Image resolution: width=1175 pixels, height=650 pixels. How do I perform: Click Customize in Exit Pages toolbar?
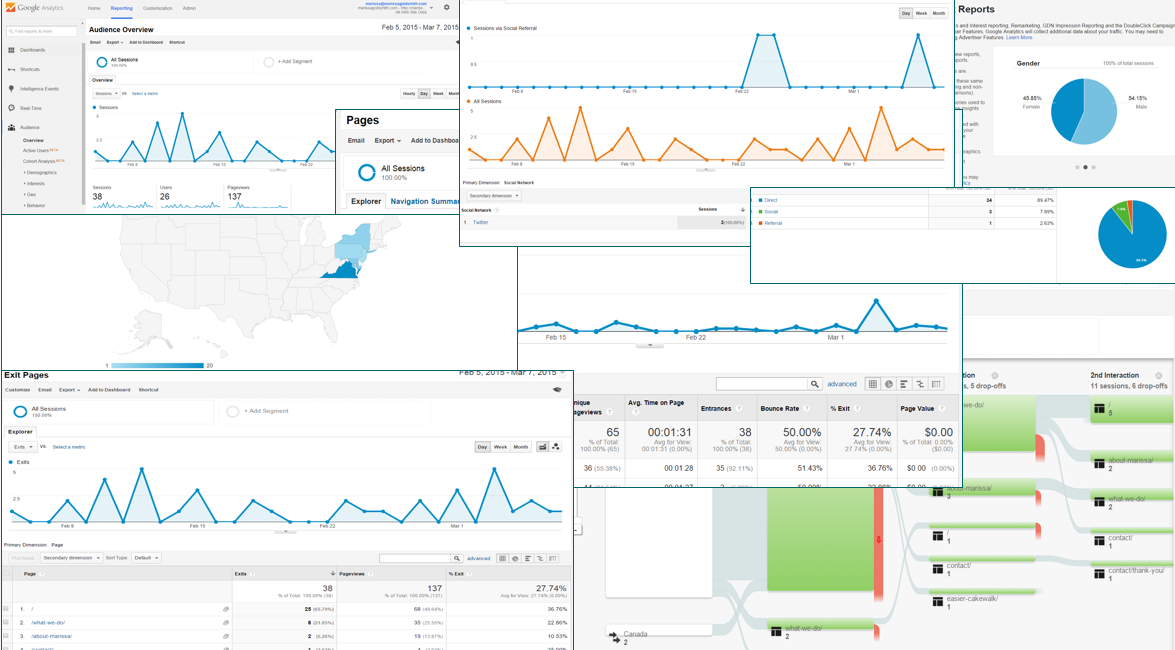pyautogui.click(x=18, y=390)
